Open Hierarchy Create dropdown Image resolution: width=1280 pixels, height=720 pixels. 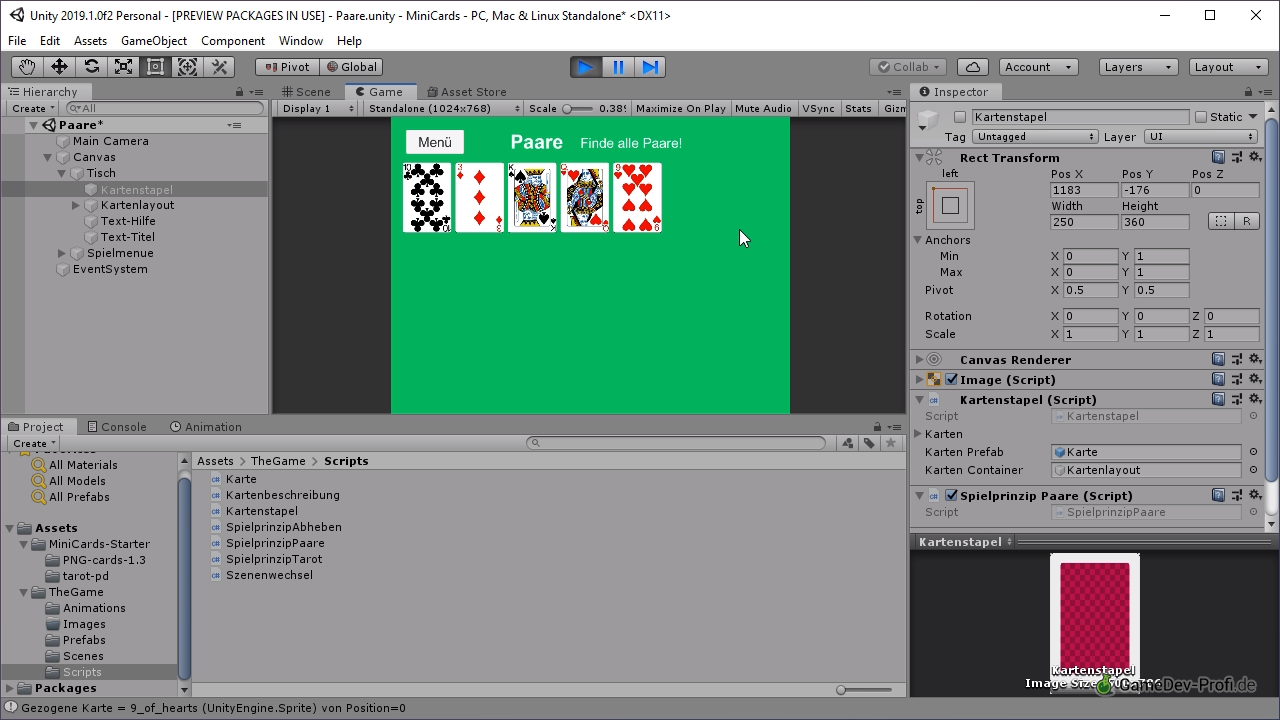click(x=33, y=108)
